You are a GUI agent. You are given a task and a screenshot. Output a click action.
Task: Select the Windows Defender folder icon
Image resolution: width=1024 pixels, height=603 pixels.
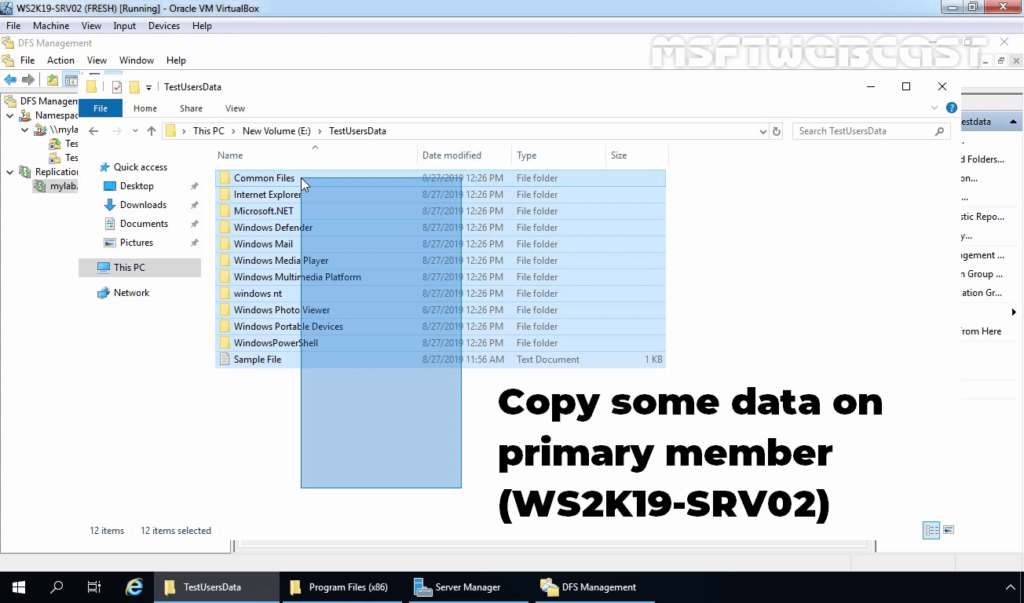pyautogui.click(x=225, y=227)
